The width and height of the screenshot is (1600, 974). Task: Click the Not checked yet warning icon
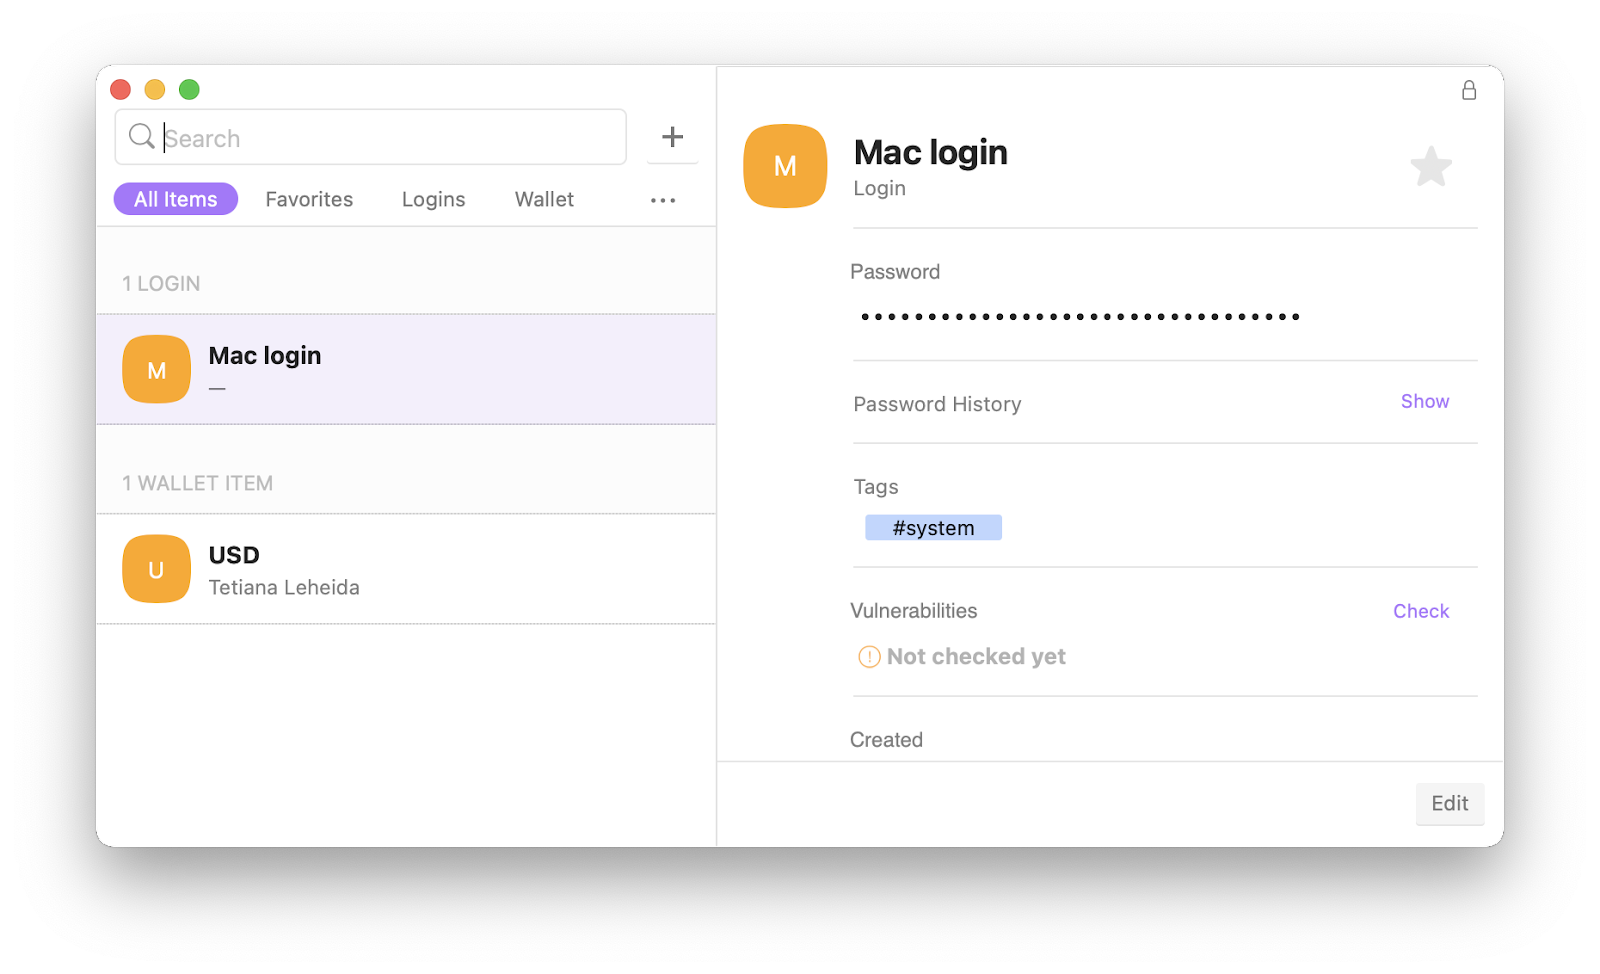coord(869,657)
